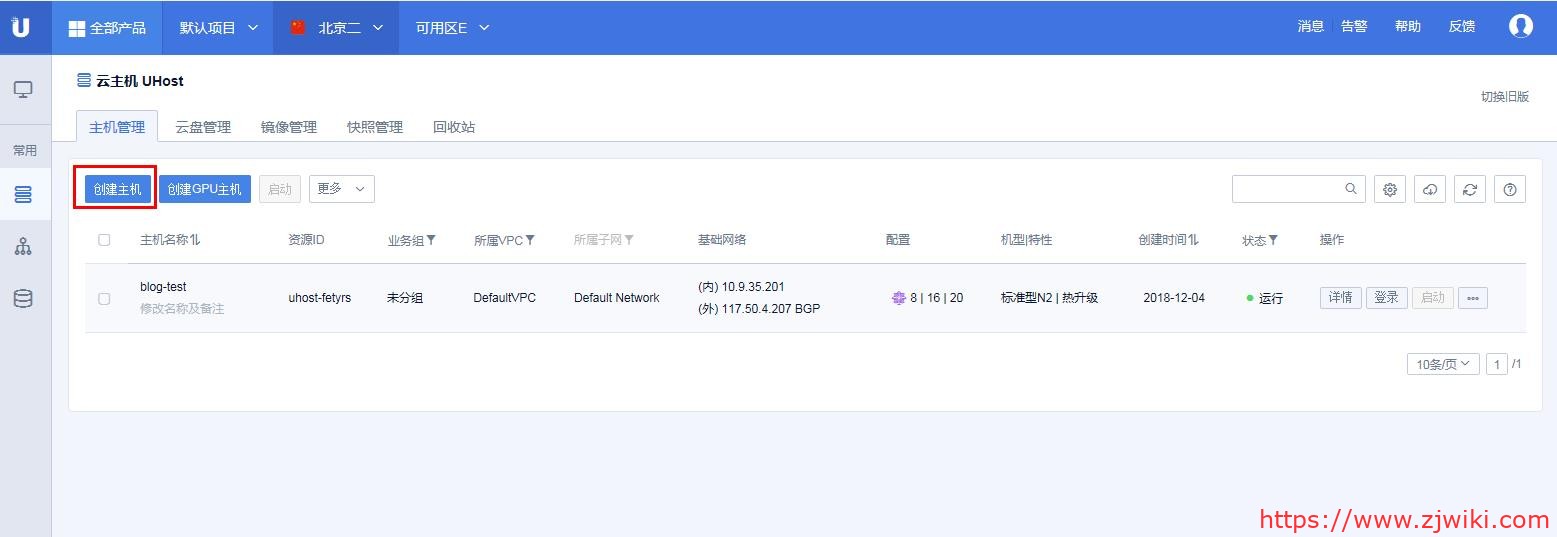
Task: Focus the host search input field
Action: pos(1288,188)
